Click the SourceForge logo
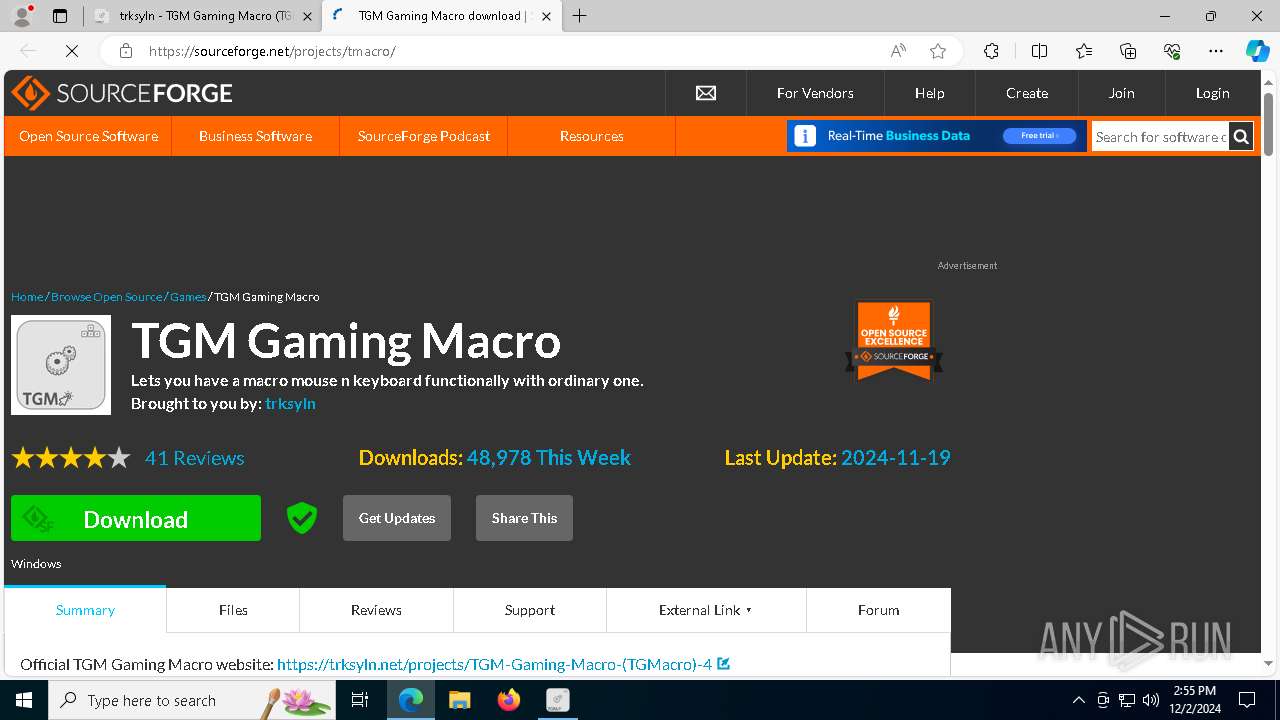Screen dimensions: 1280x720 122,93
